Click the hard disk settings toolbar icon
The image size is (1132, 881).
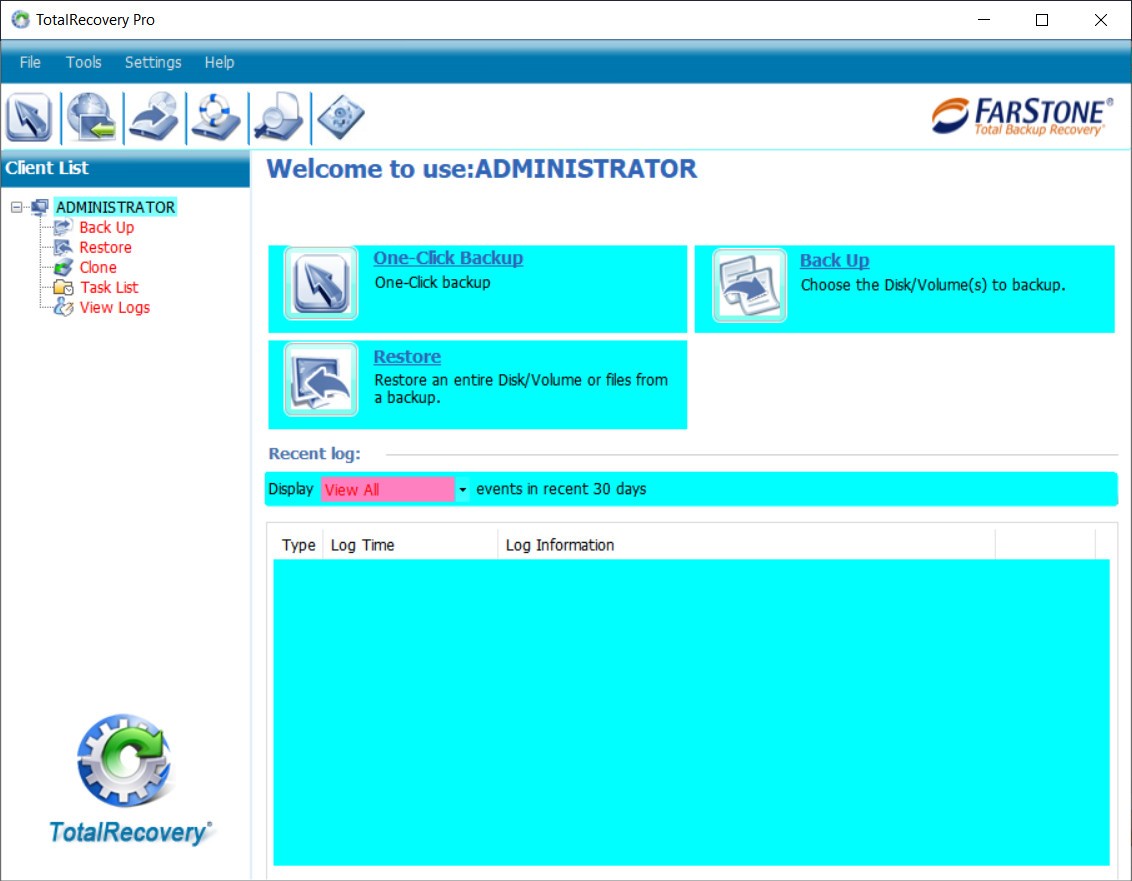point(340,117)
